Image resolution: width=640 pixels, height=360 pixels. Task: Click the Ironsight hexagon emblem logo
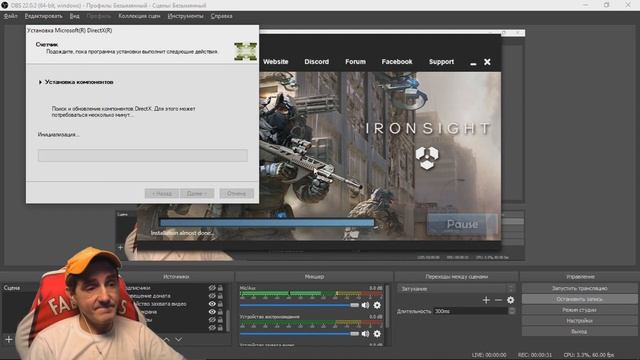click(x=427, y=158)
